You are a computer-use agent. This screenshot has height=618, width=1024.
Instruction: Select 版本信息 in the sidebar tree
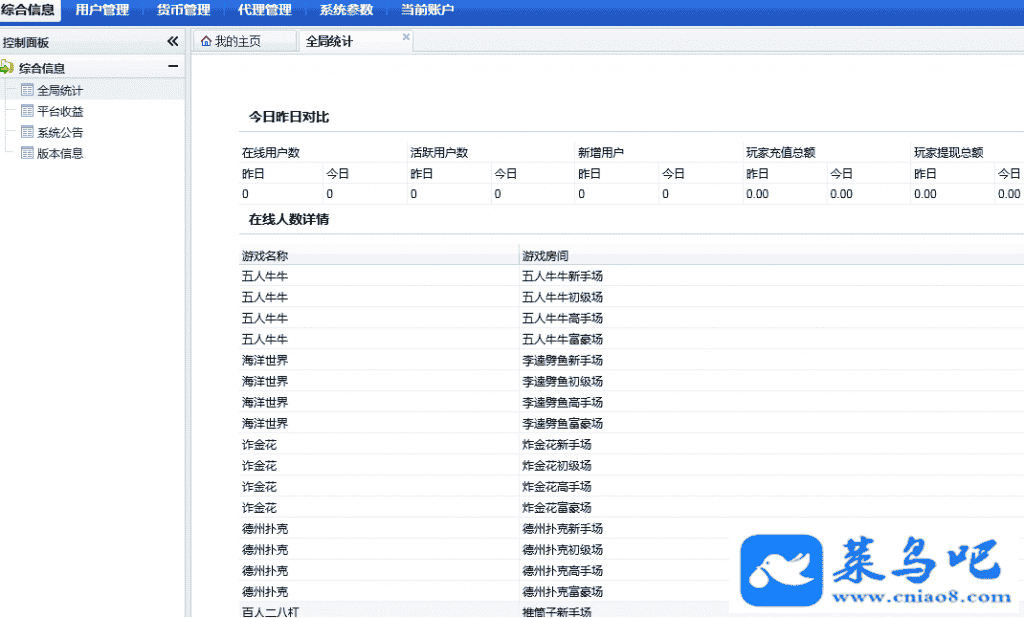(60, 153)
